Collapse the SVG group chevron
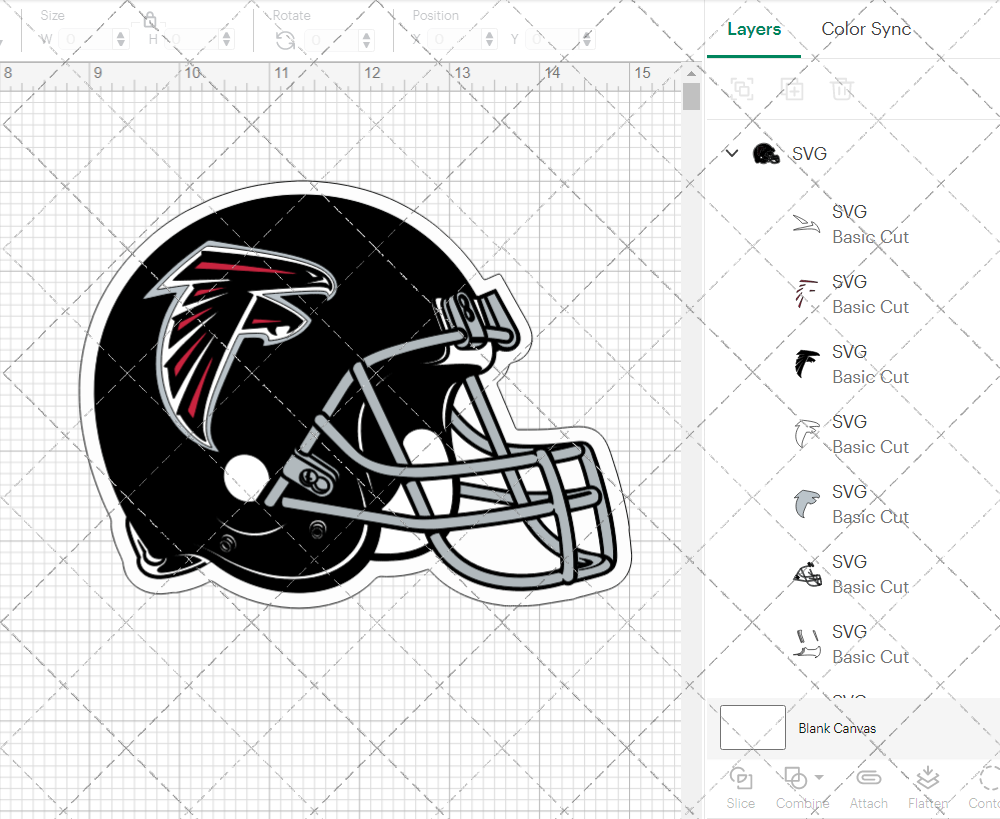This screenshot has width=1000, height=819. click(x=732, y=153)
